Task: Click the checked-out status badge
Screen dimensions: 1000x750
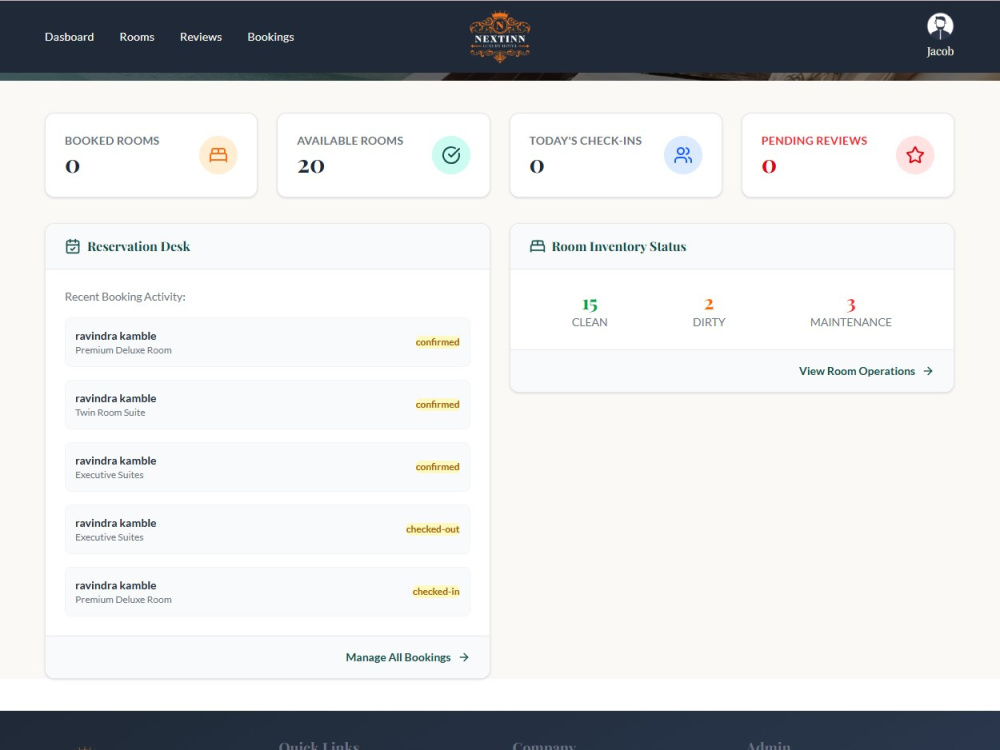Action: (432, 529)
